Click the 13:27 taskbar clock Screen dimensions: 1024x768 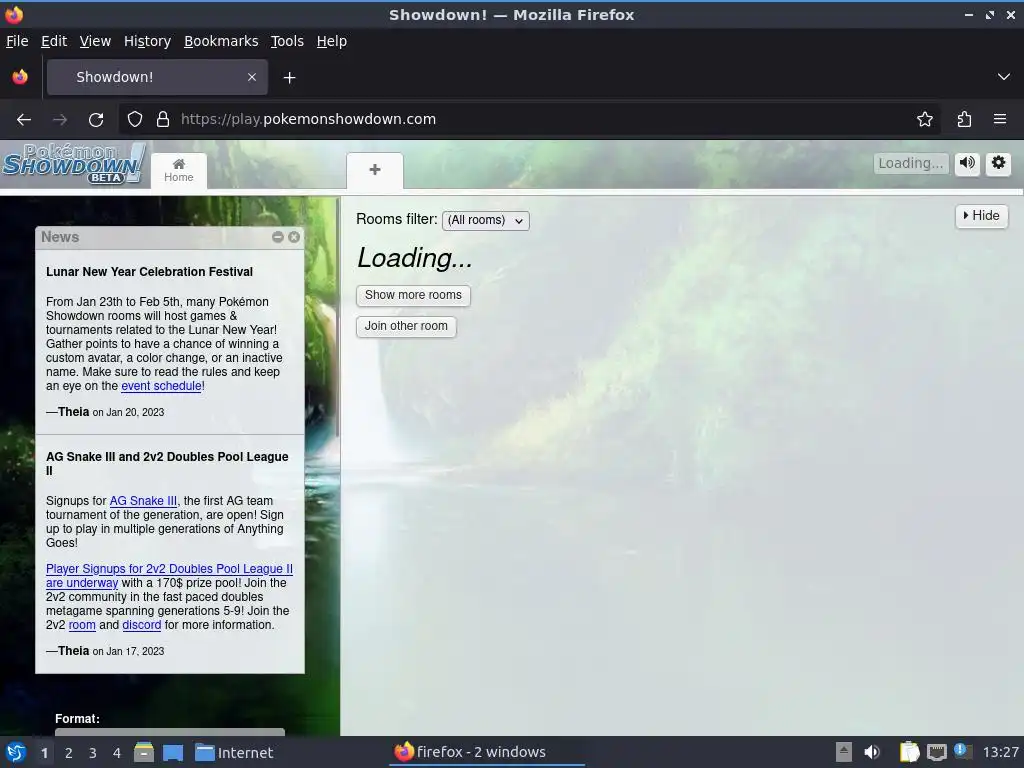coord(1001,752)
